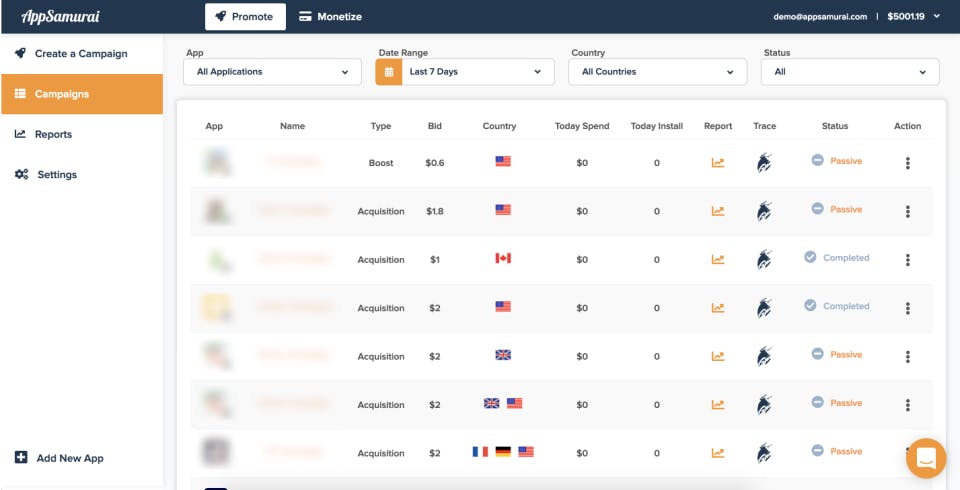
Task: Open the Status filter dropdown
Action: (x=850, y=72)
